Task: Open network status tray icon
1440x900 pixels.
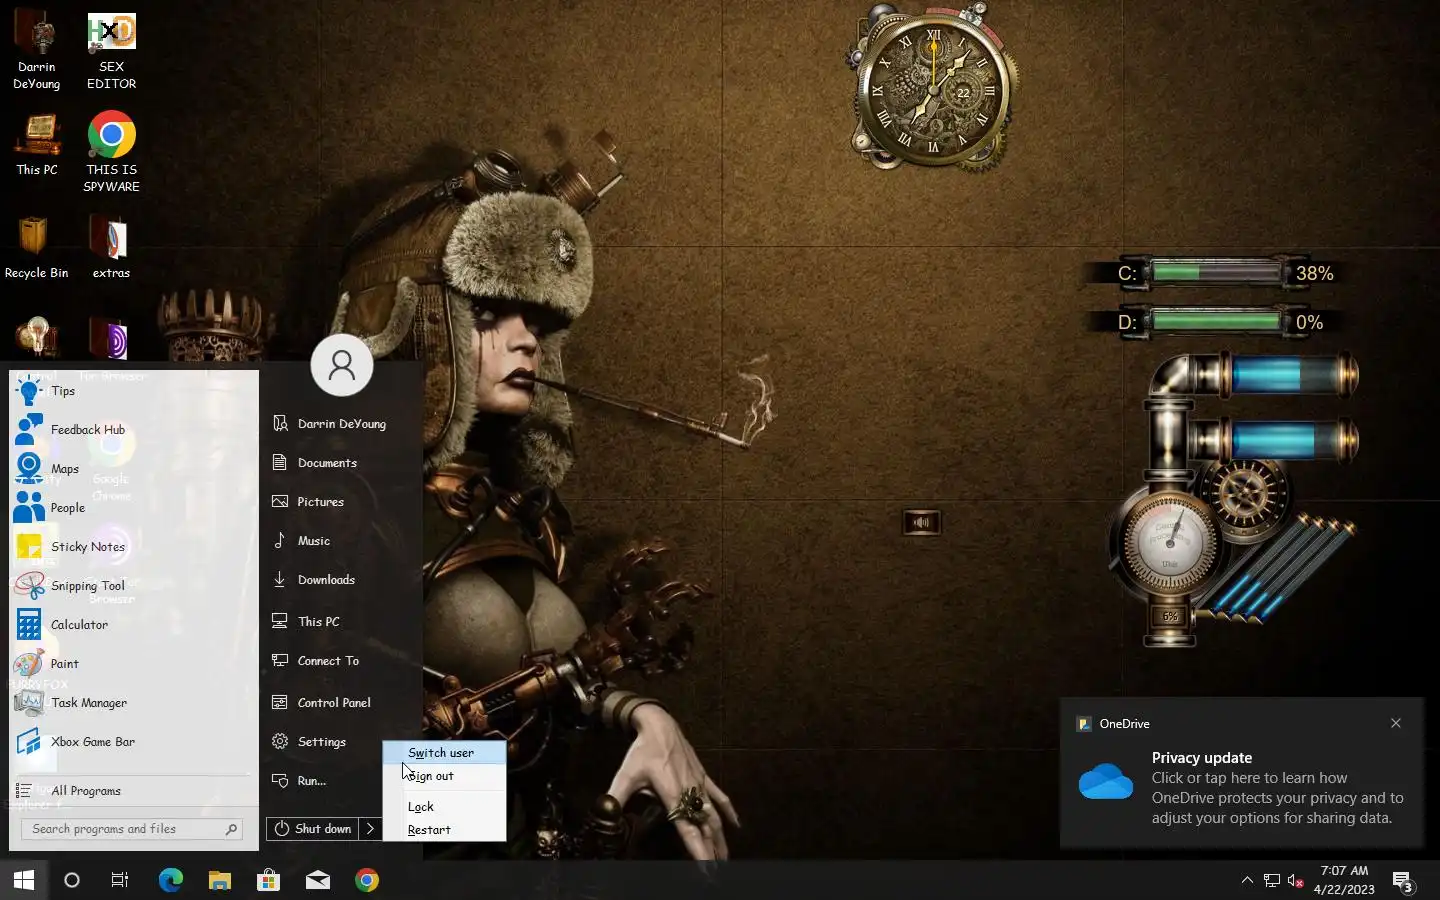Action: click(1272, 880)
